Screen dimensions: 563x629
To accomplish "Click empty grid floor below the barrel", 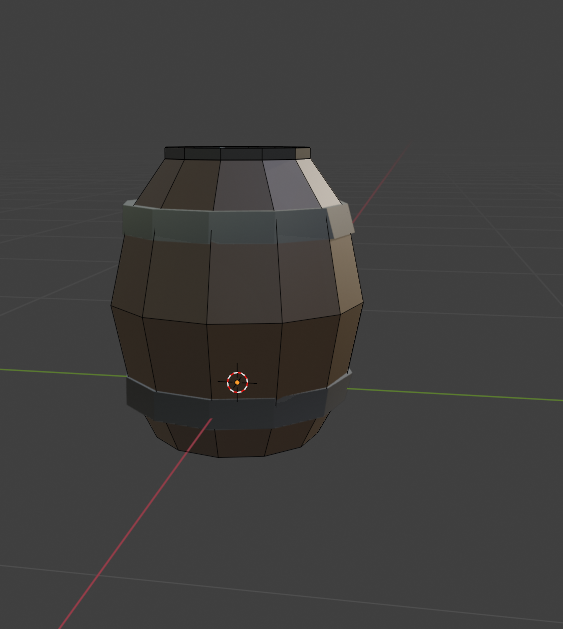I will coord(321,542).
